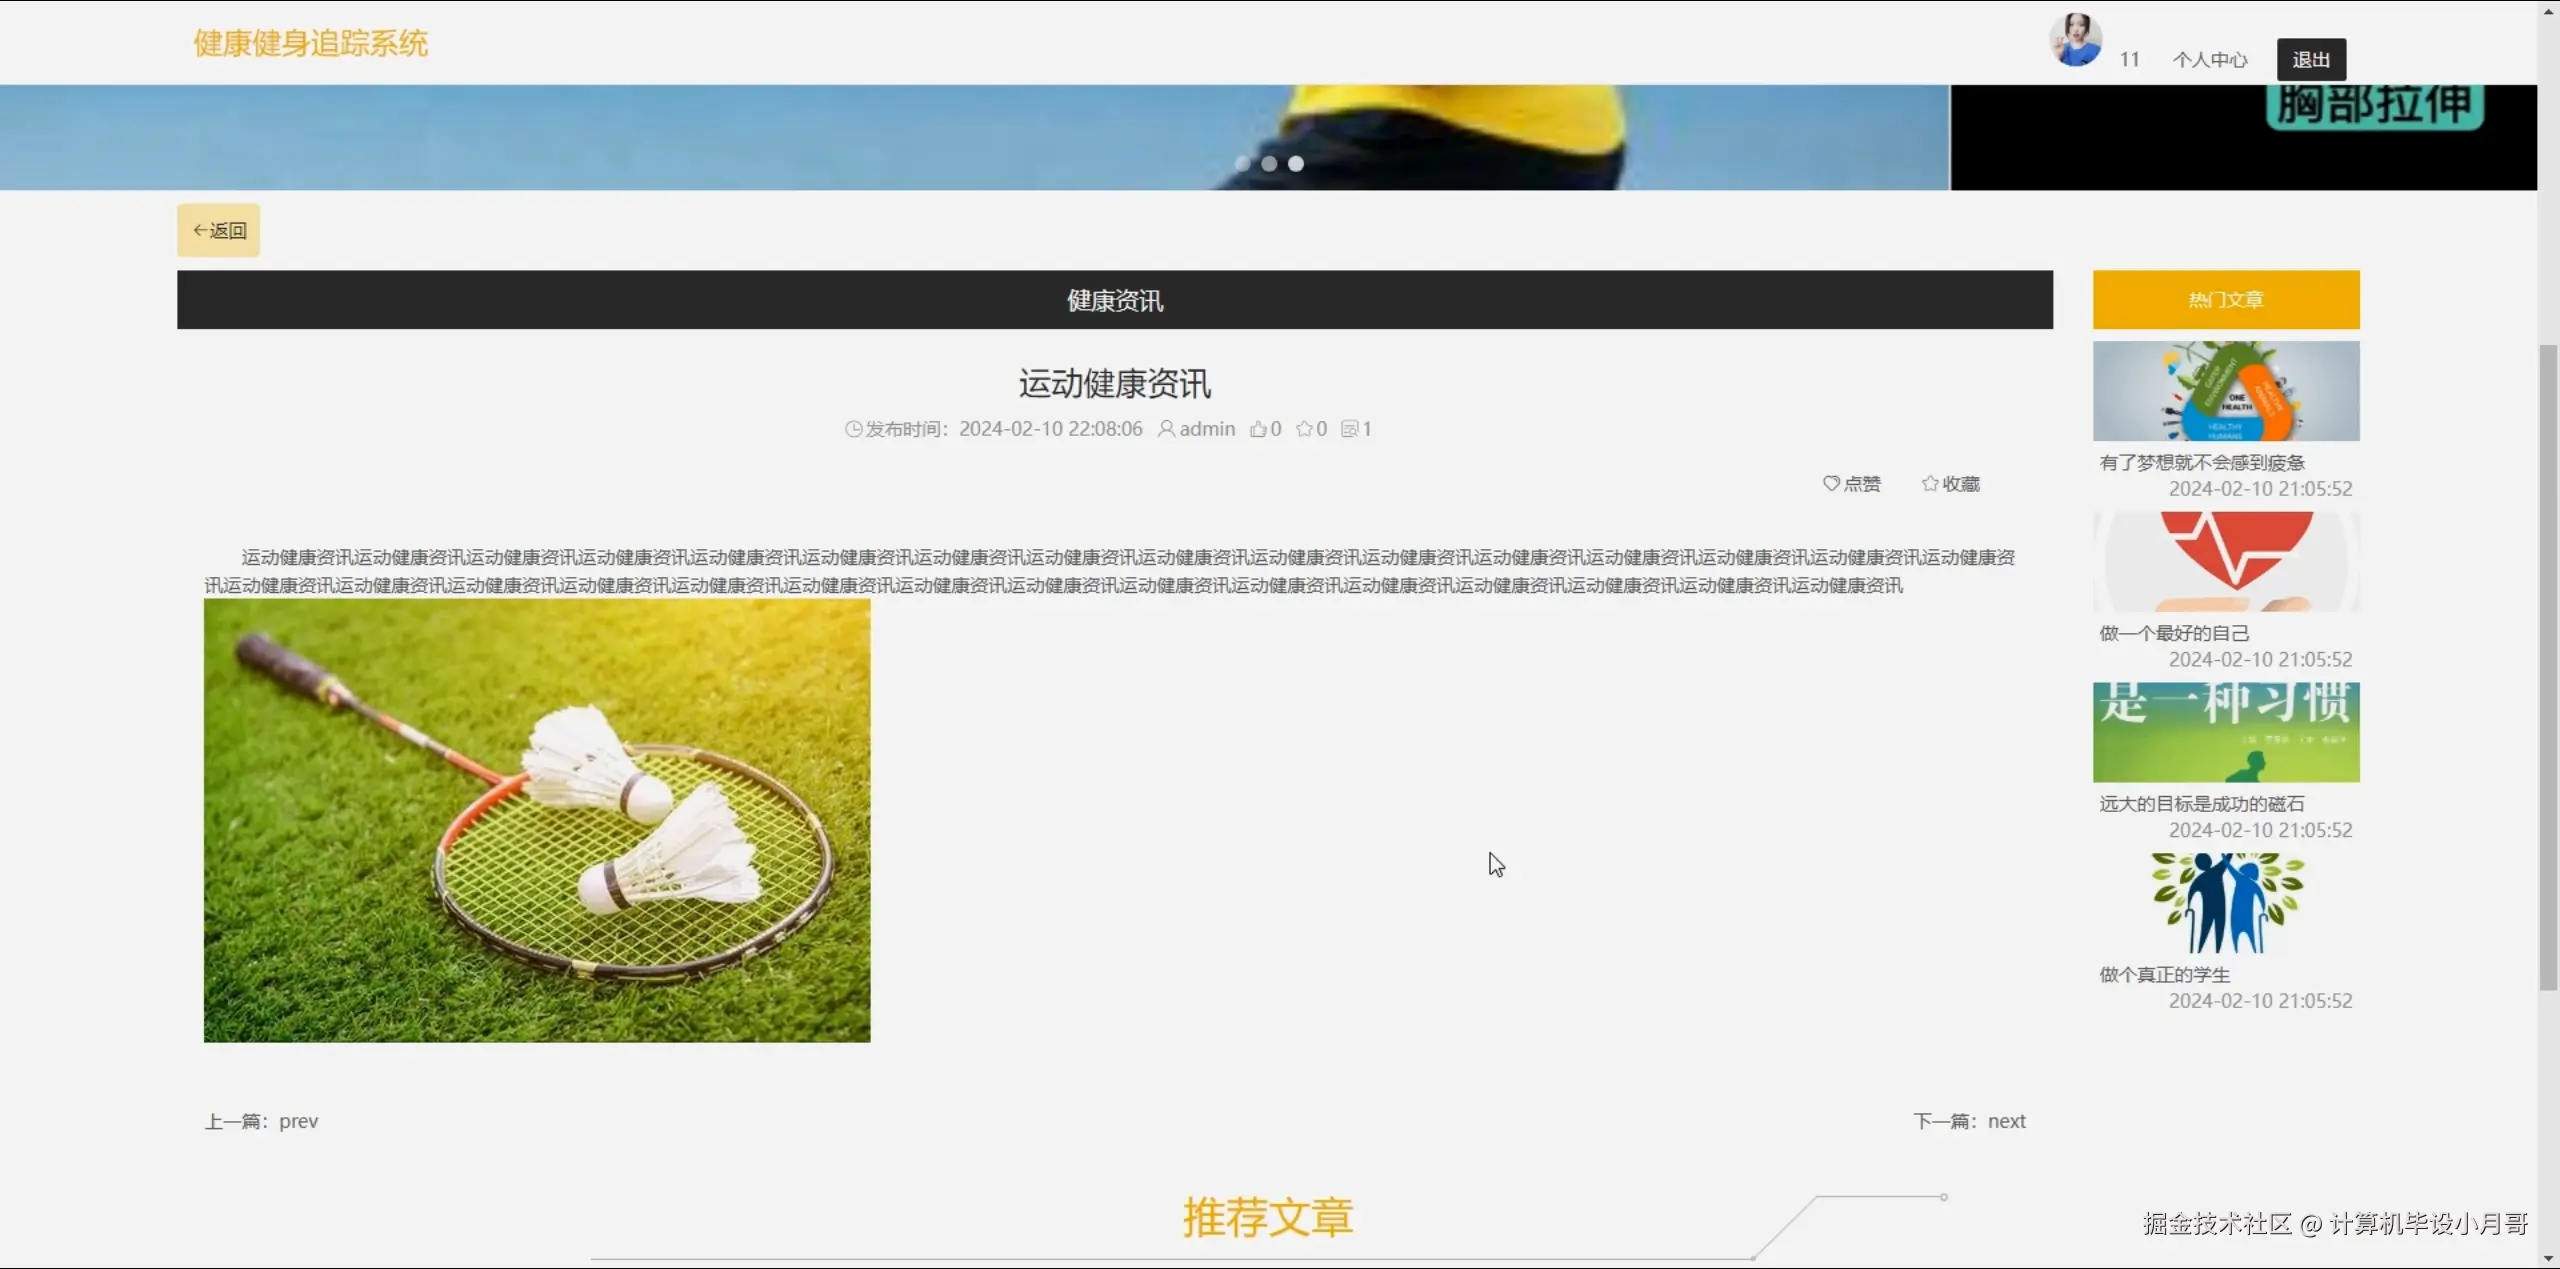Open previous article link prev
The image size is (2560, 1269).
click(297, 1121)
